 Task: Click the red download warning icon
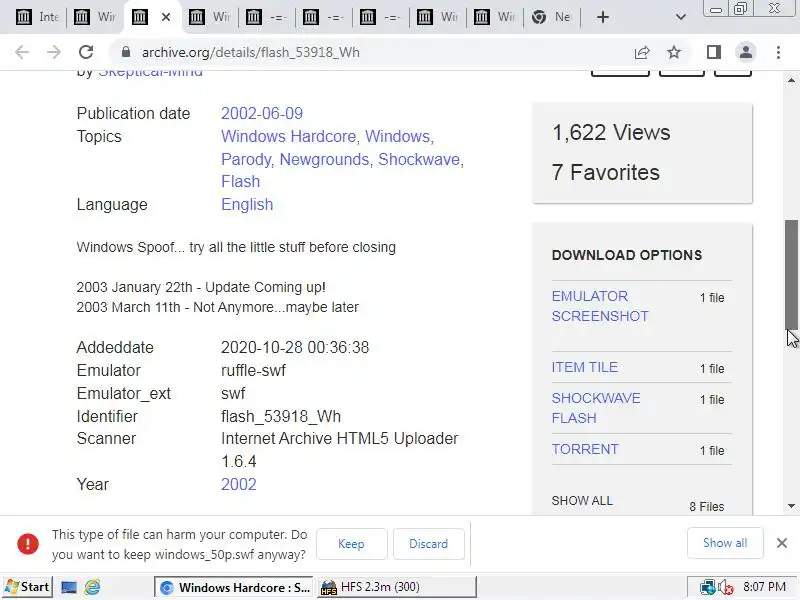click(28, 544)
